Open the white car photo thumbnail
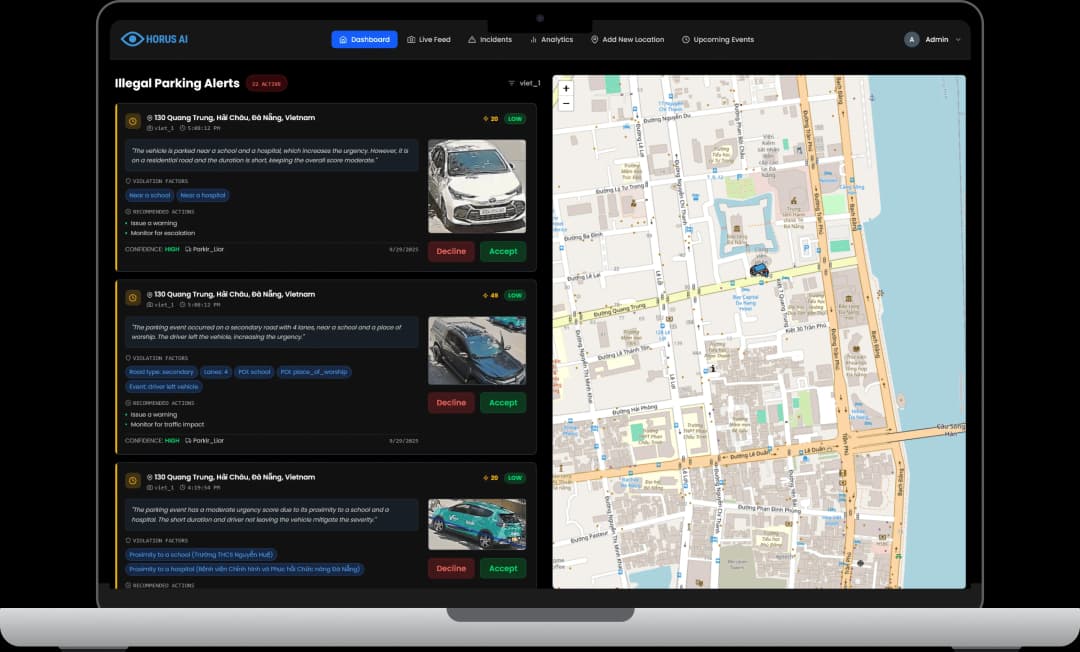Image resolution: width=1080 pixels, height=652 pixels. tap(477, 186)
